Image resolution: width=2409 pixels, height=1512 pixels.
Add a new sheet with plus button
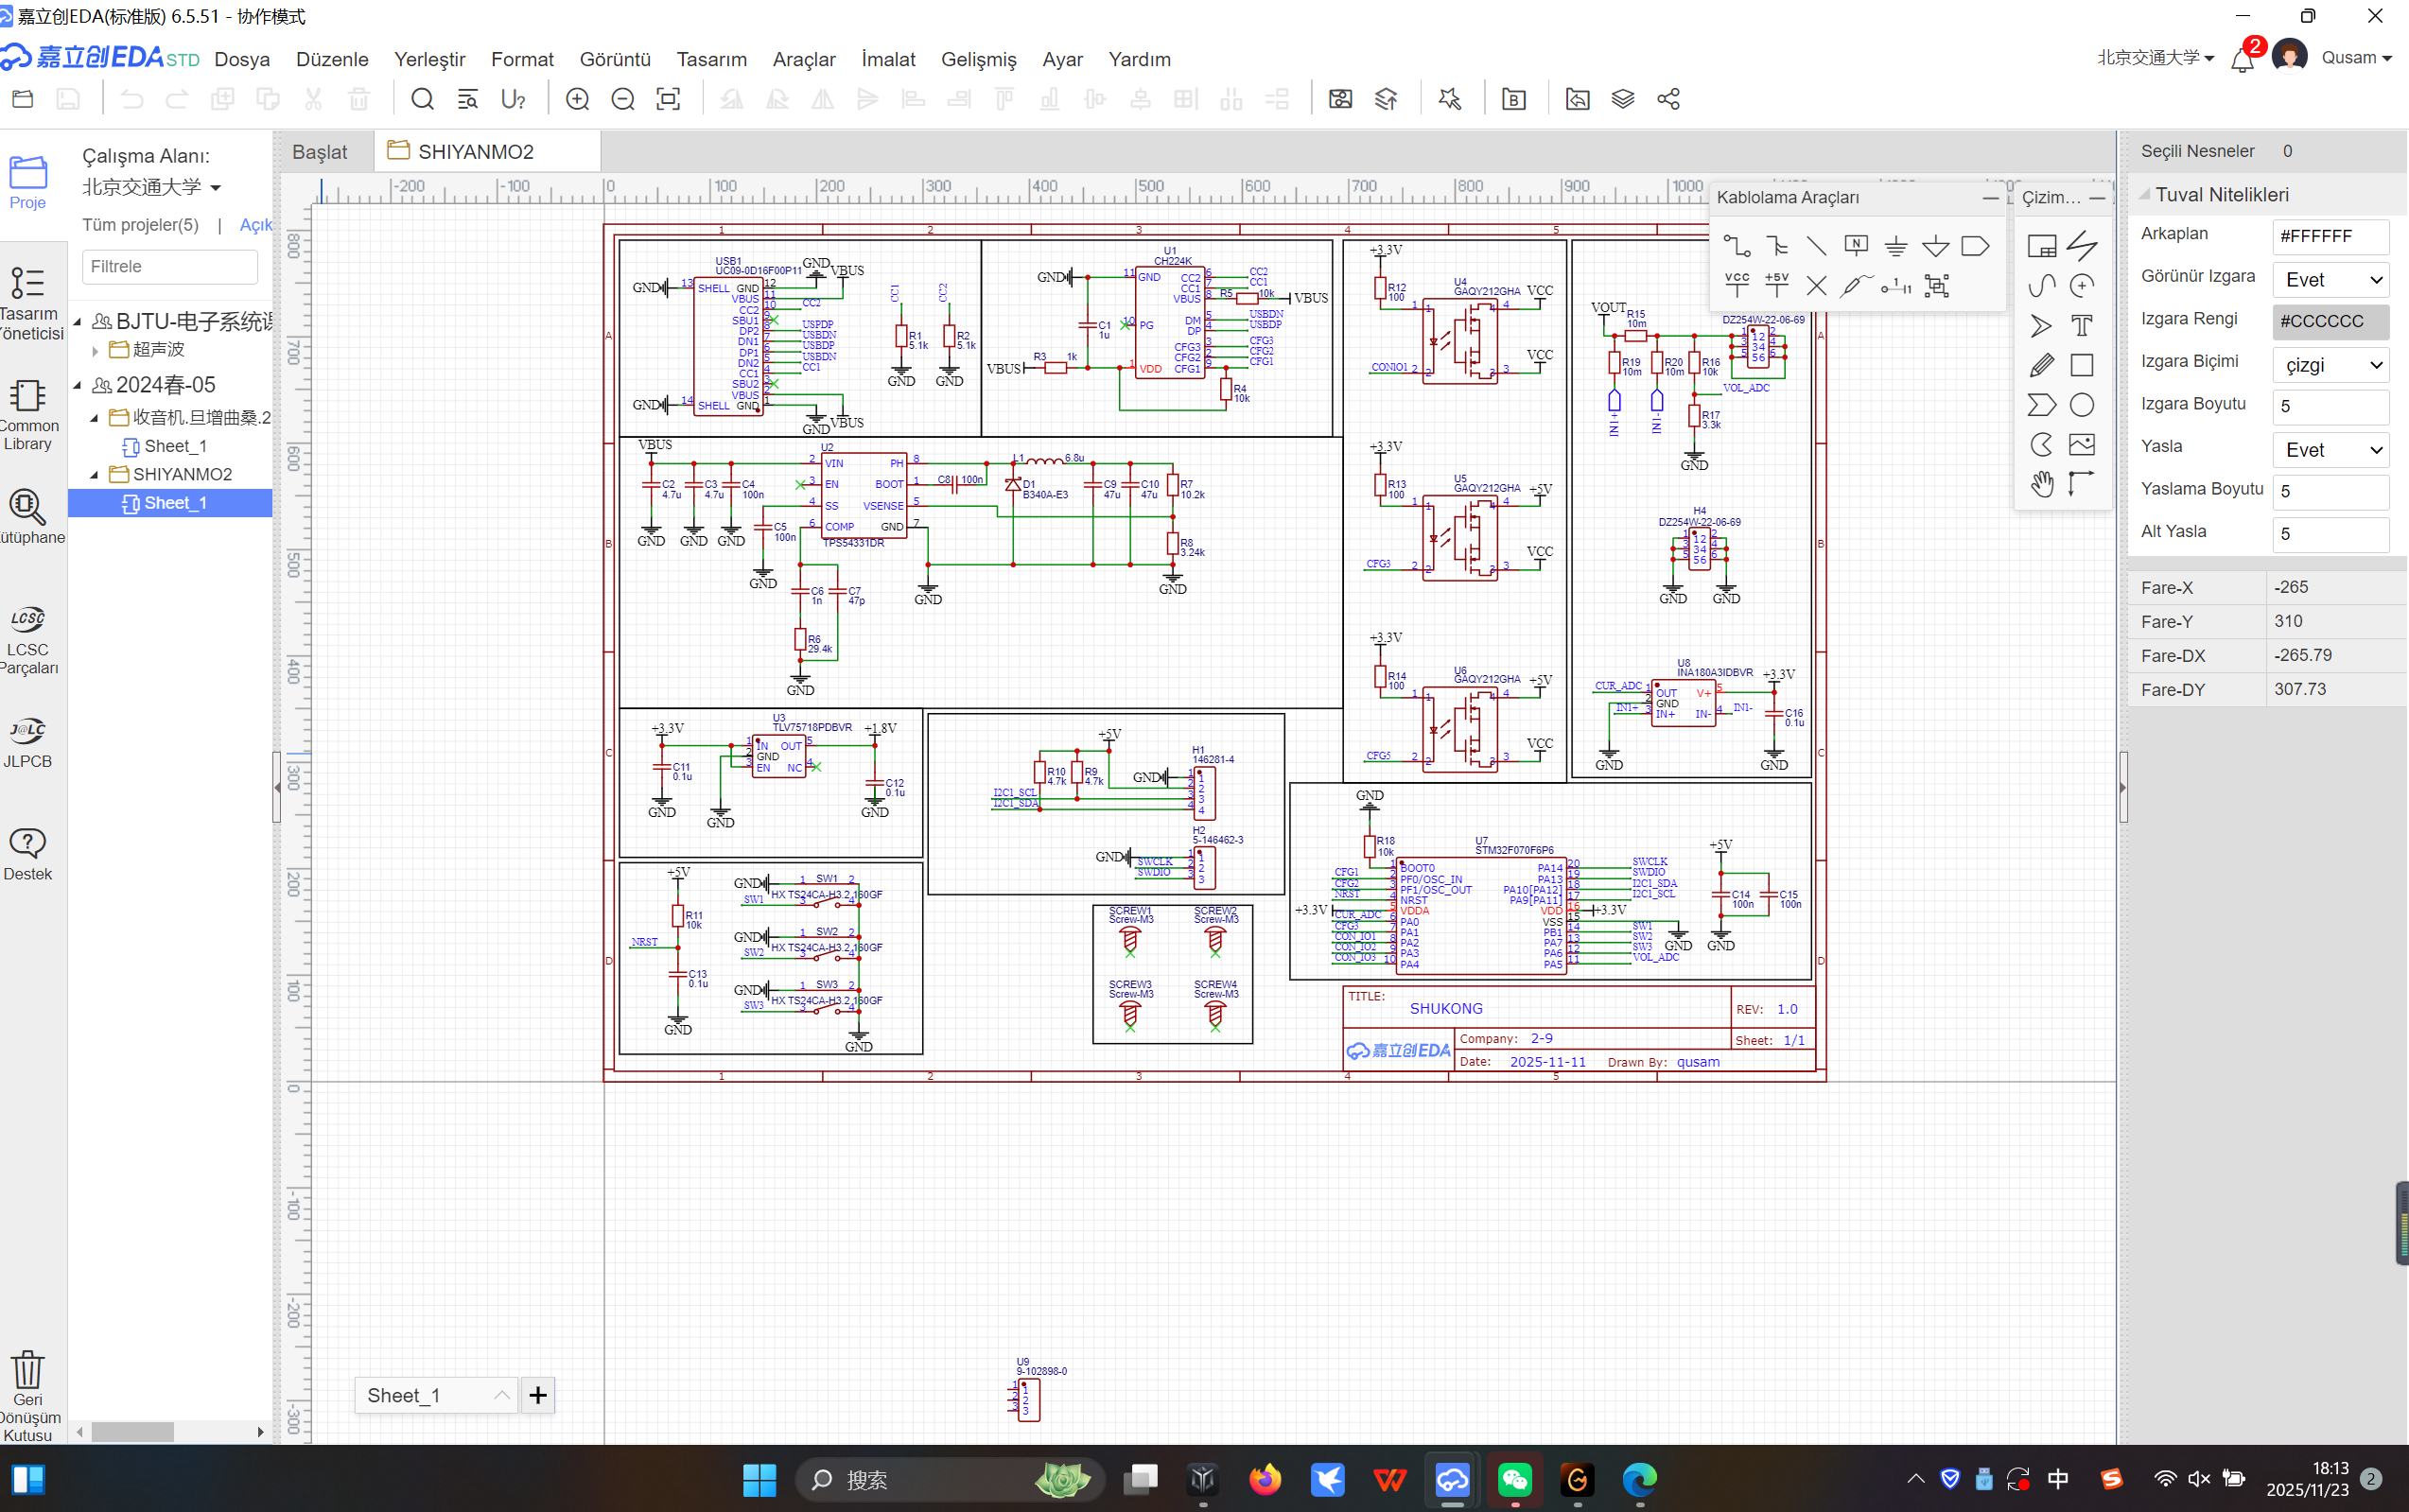coord(538,1395)
